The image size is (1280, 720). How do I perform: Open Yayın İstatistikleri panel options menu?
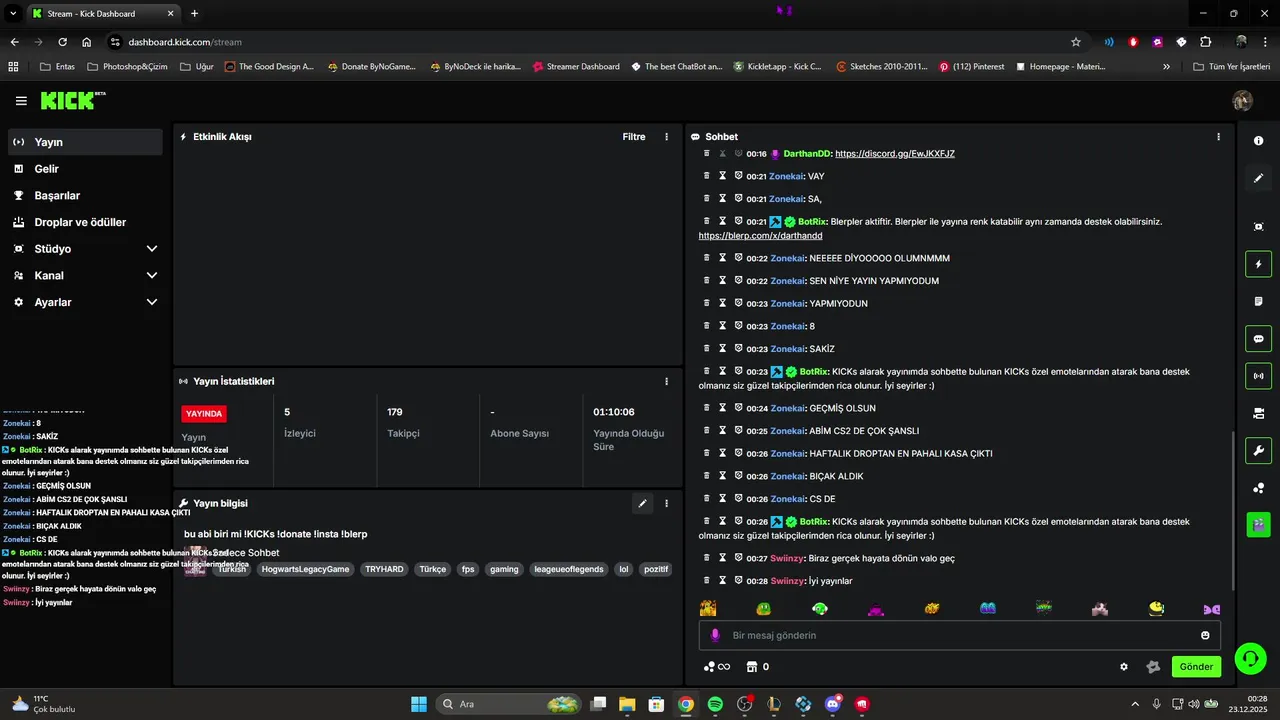[667, 381]
